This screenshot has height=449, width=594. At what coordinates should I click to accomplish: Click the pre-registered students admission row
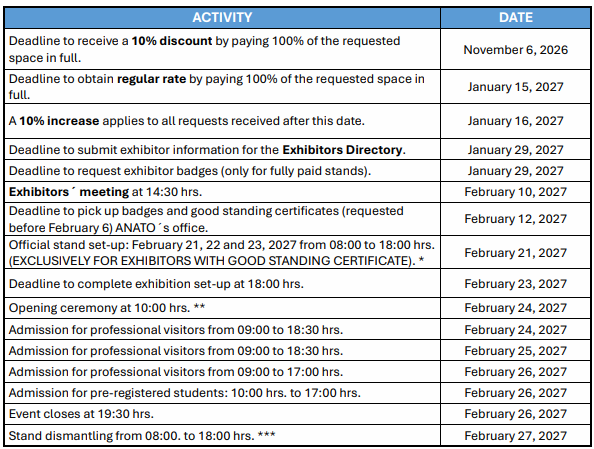pyautogui.click(x=297, y=393)
